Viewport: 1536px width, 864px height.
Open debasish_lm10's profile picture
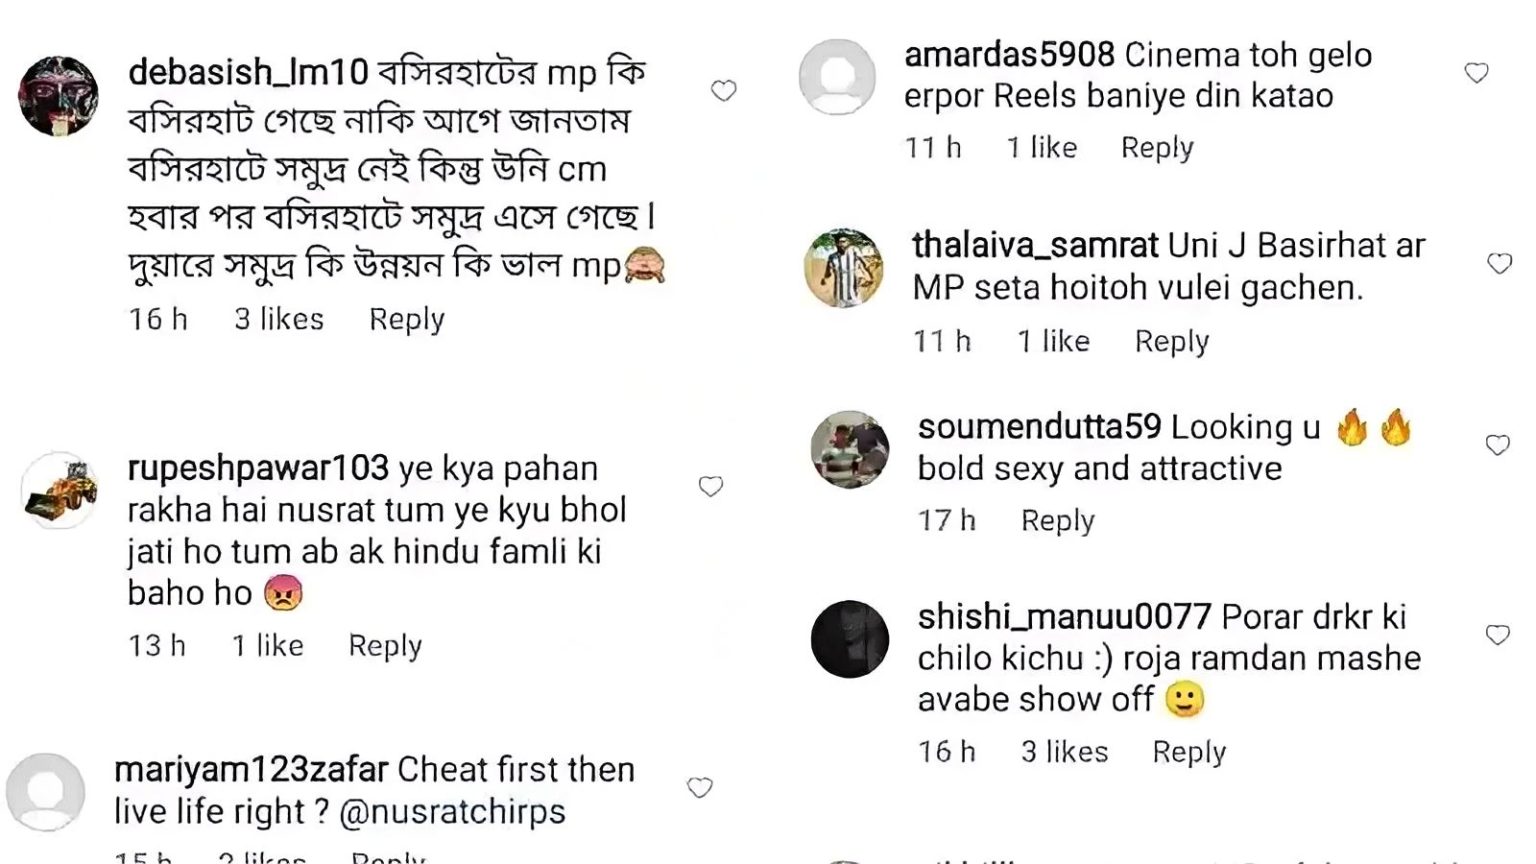click(x=58, y=96)
